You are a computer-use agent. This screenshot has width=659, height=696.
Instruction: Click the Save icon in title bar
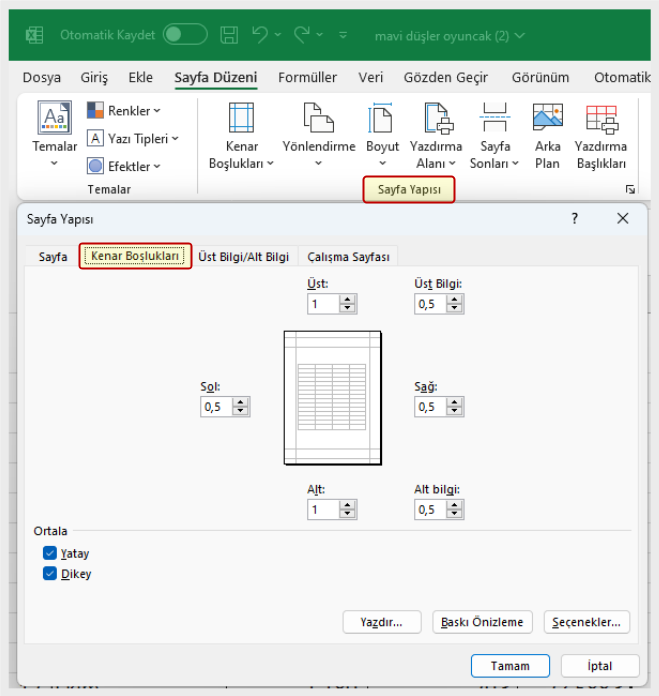point(229,35)
